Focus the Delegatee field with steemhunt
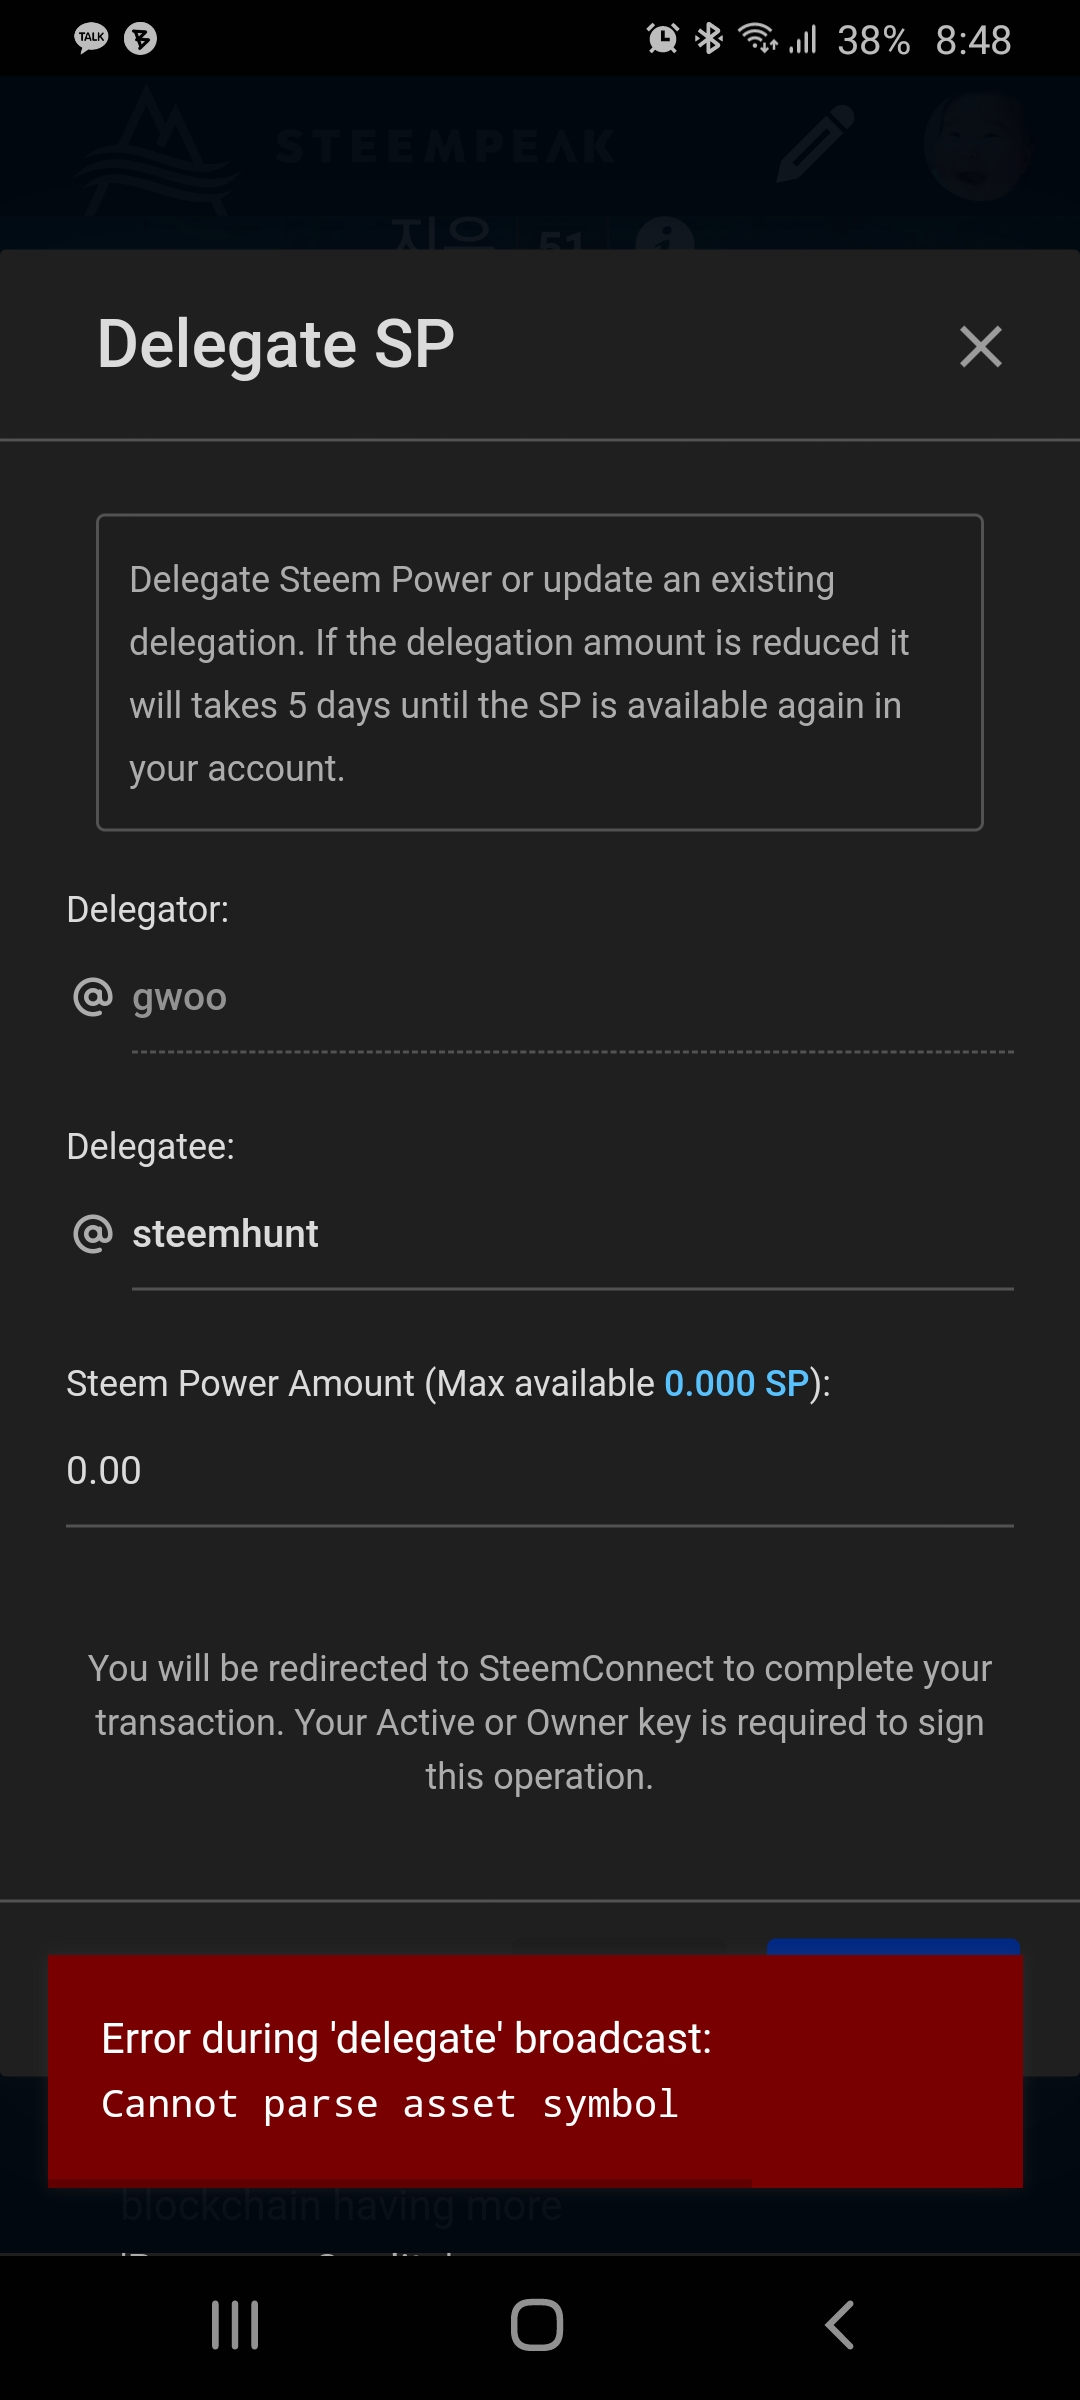 click(x=572, y=1235)
